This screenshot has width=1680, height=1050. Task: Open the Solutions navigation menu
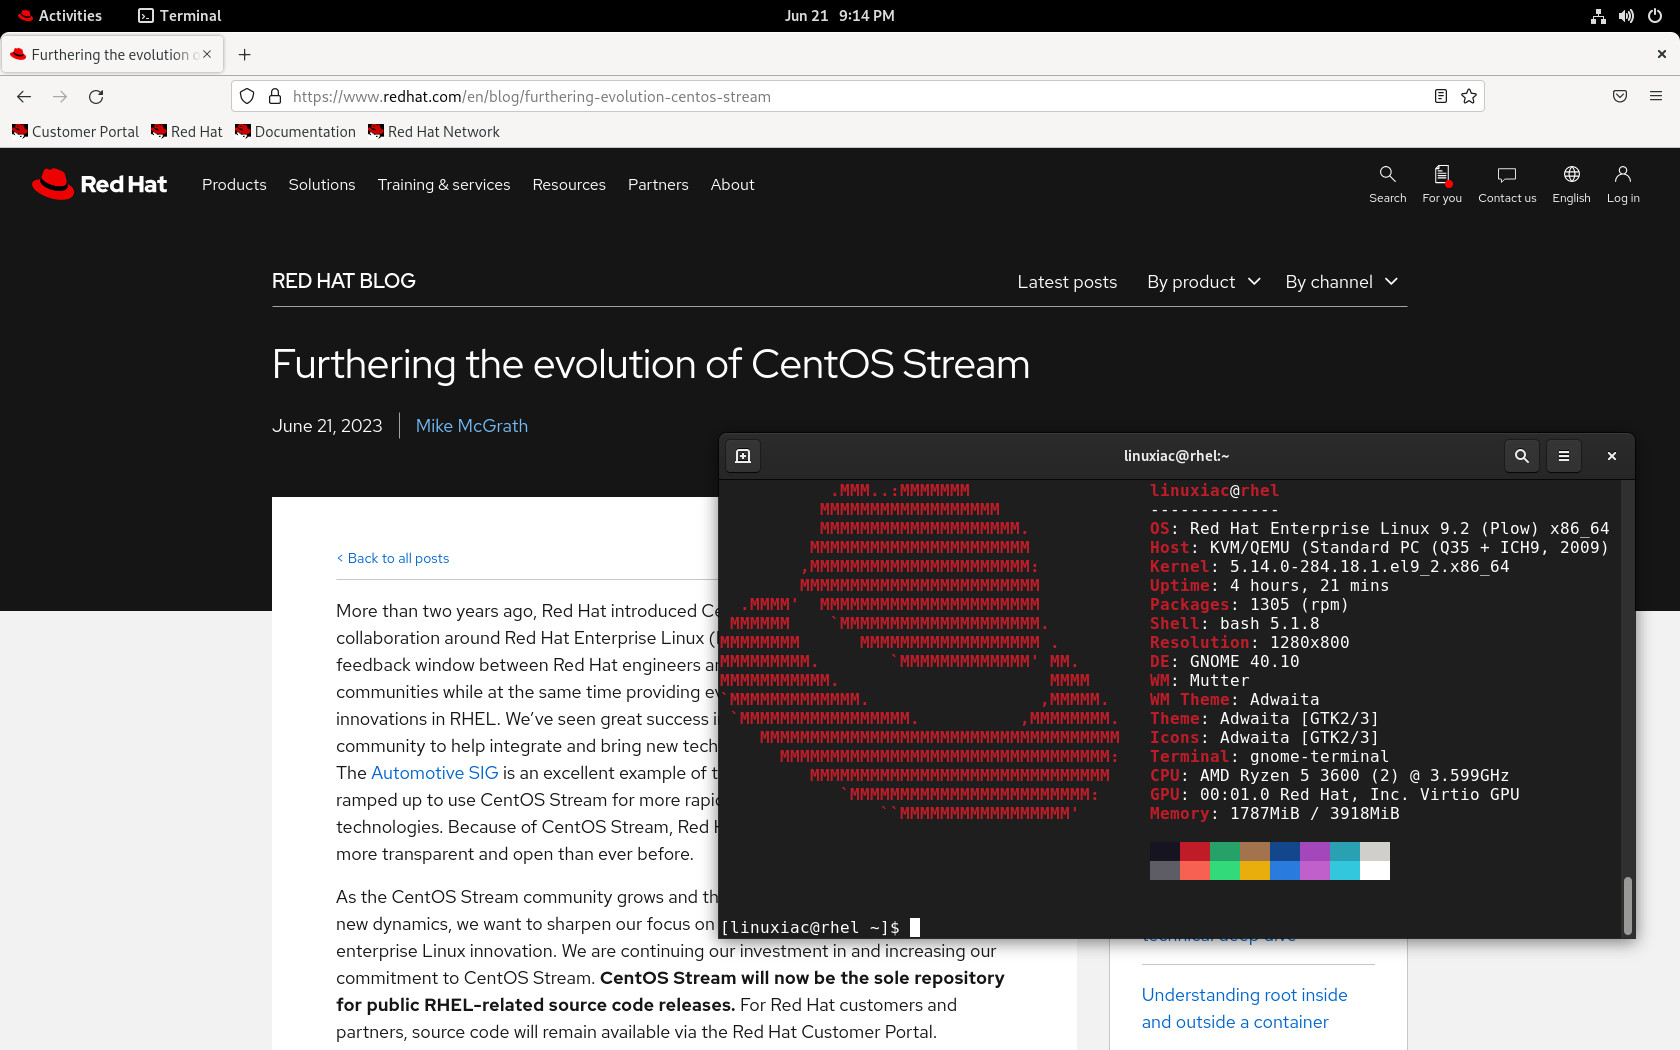(322, 185)
